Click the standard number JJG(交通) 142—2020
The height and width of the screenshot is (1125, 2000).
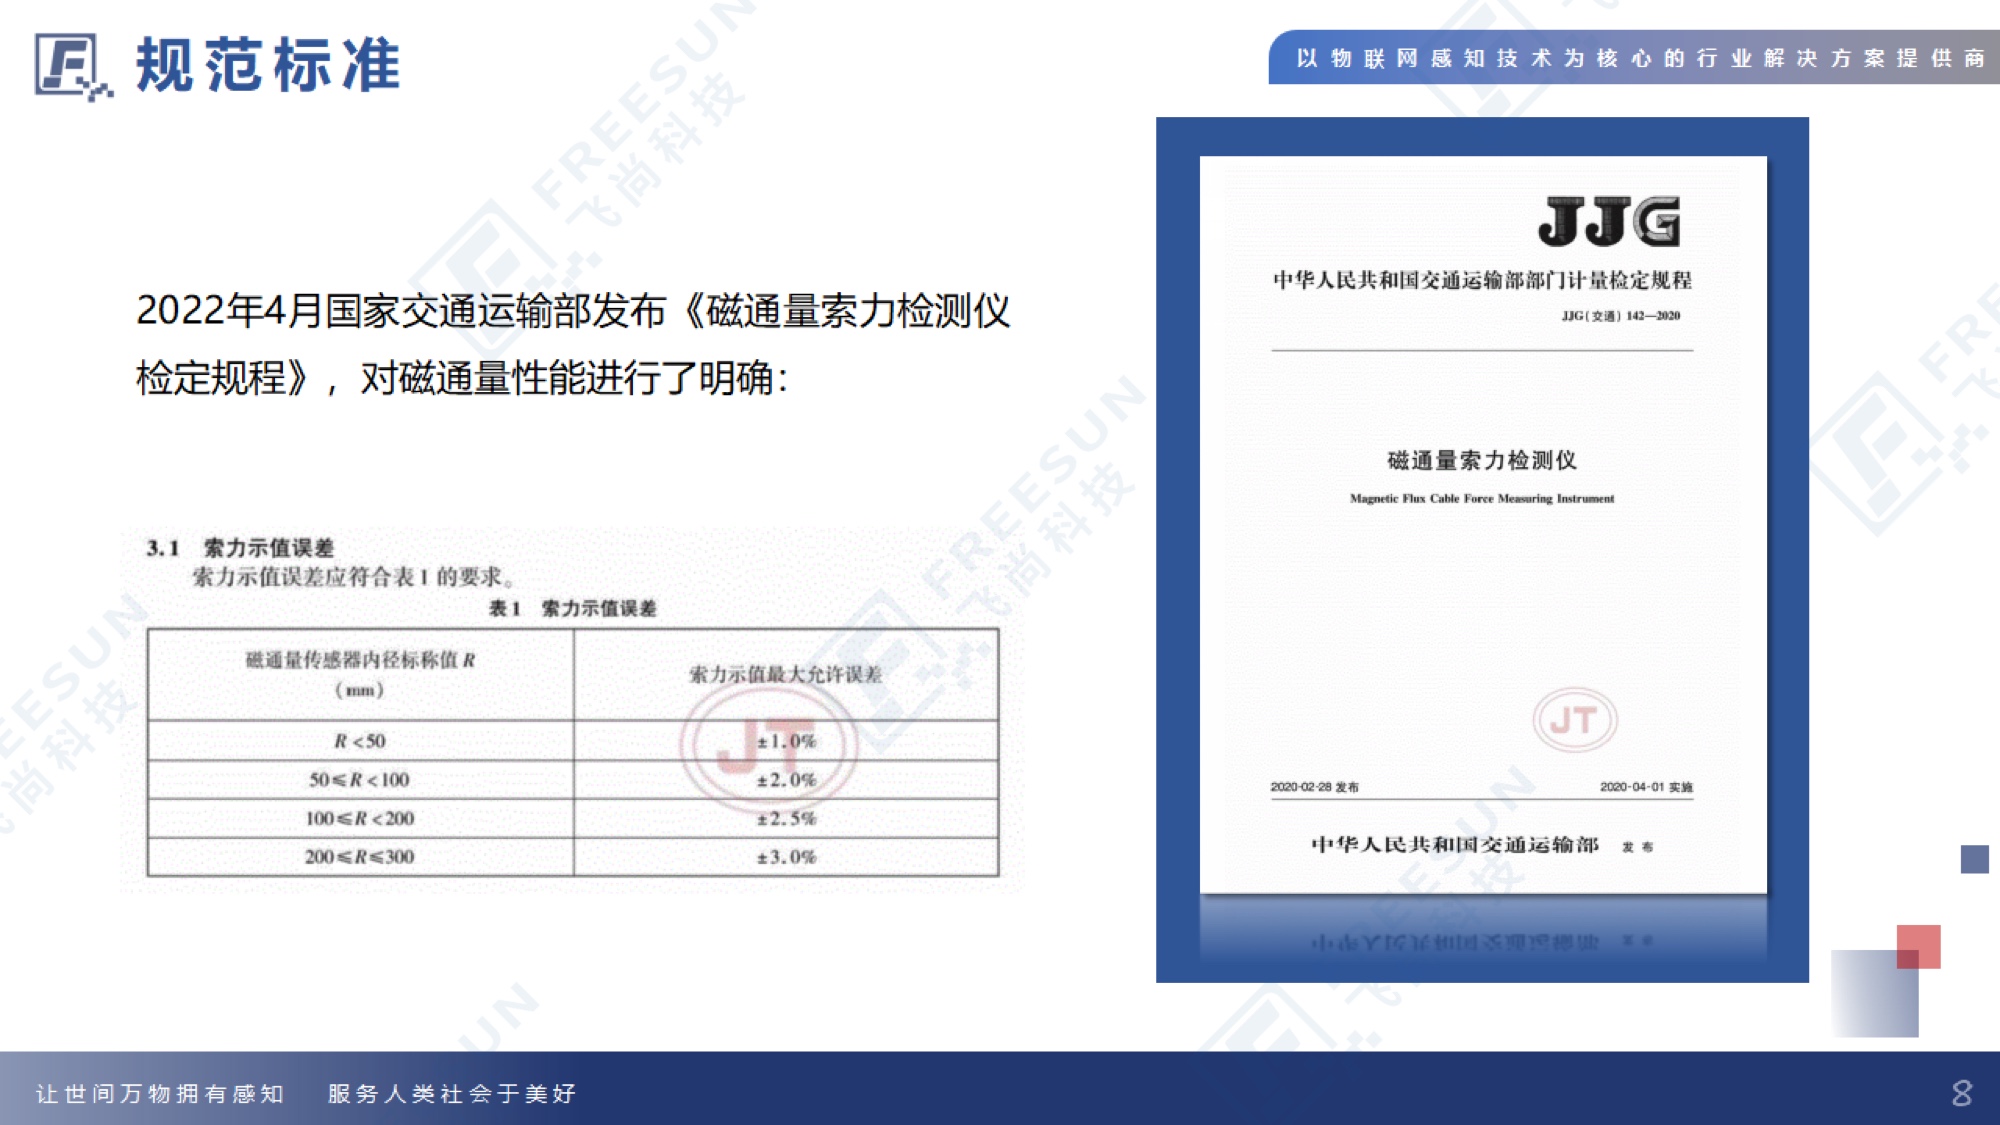(x=1620, y=316)
